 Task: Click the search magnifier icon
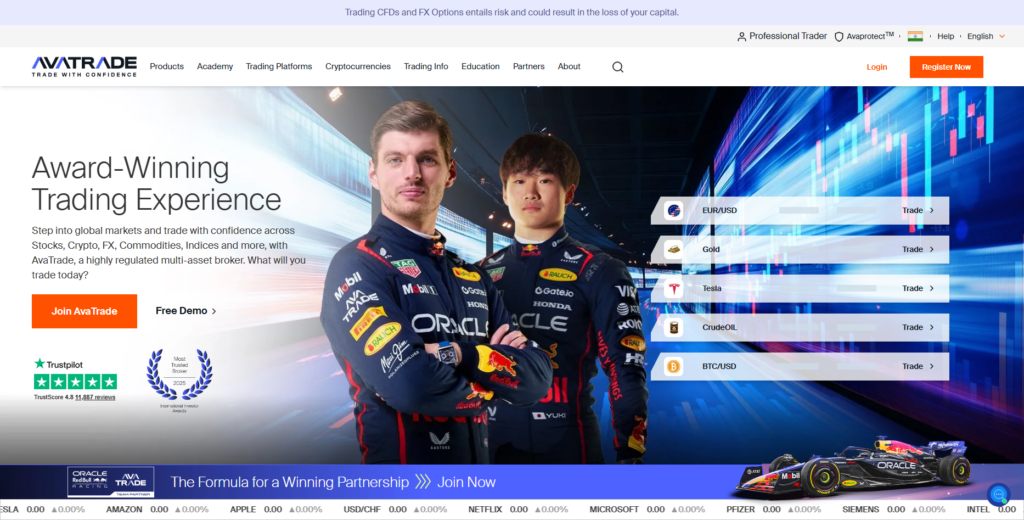point(617,67)
